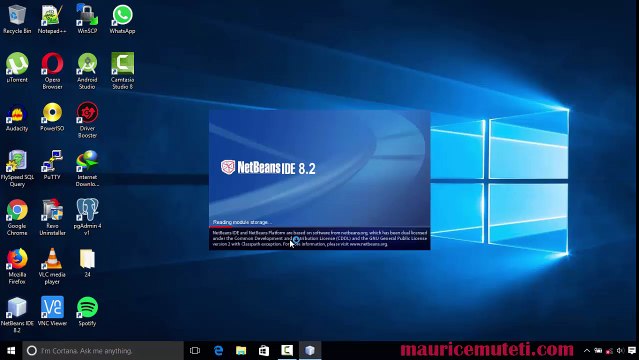Select the PuTTY desktop icon
The width and height of the screenshot is (639, 360).
52,165
